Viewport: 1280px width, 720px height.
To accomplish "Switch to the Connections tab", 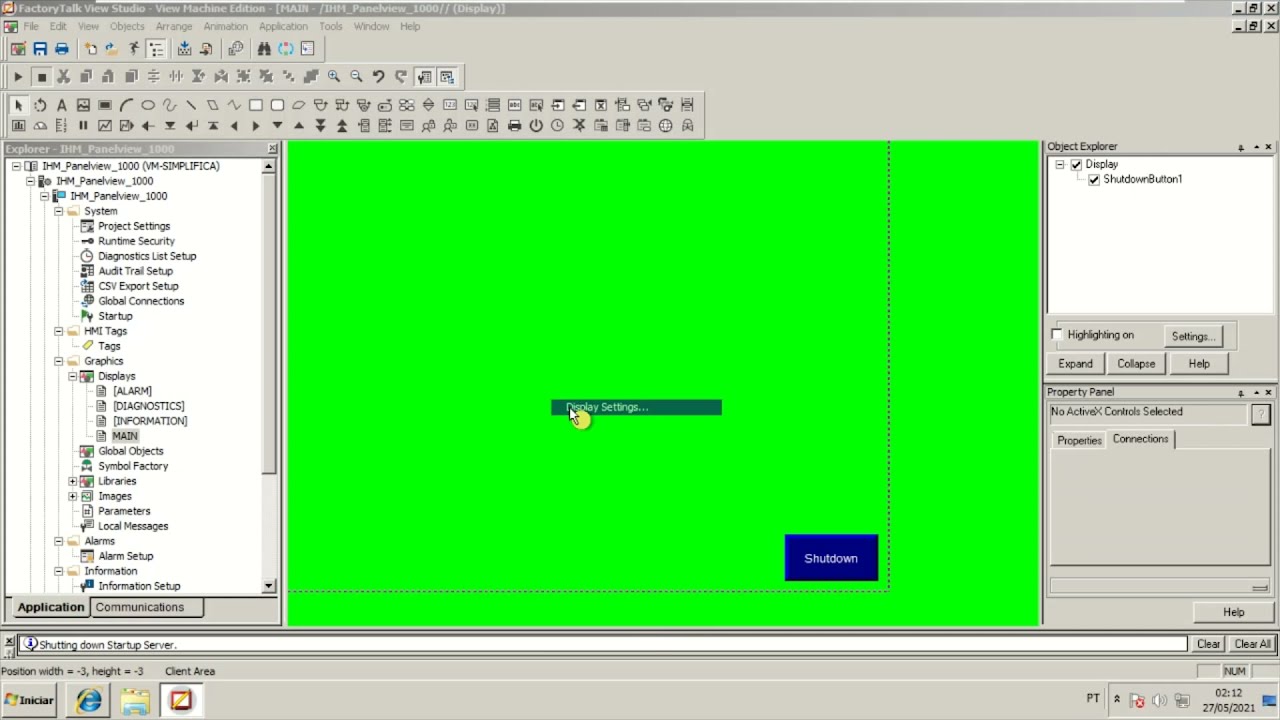I will [1140, 439].
